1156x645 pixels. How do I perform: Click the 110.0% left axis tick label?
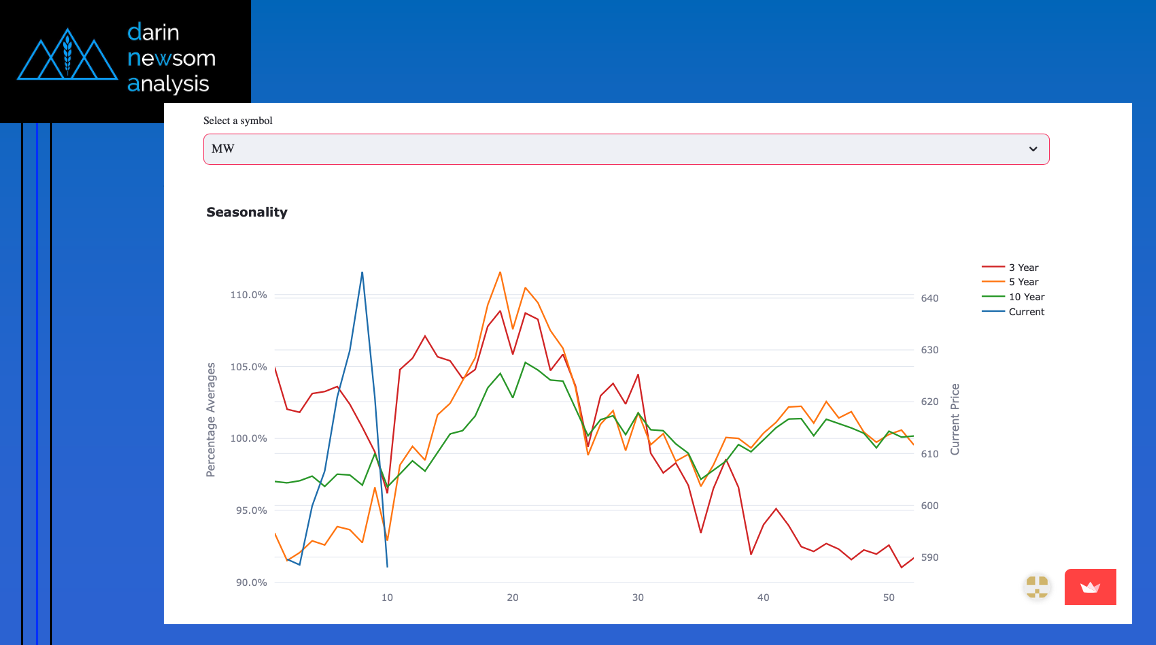pos(248,295)
